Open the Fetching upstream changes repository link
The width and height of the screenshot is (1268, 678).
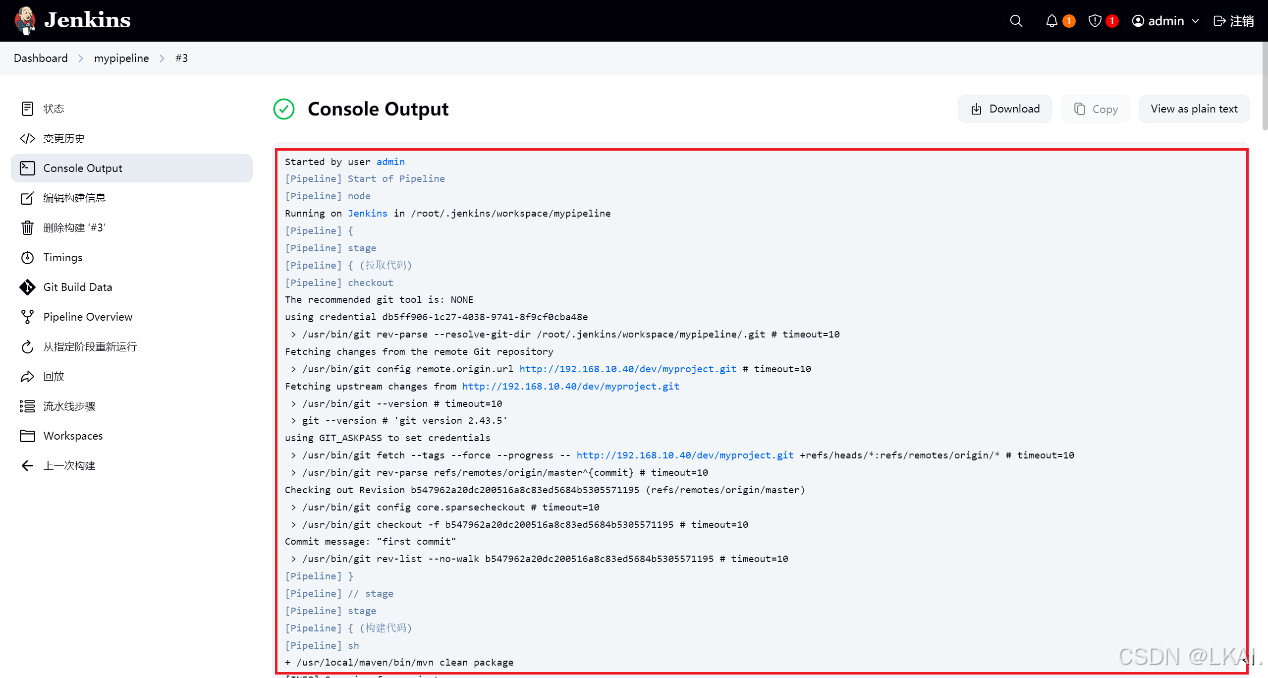click(x=571, y=386)
